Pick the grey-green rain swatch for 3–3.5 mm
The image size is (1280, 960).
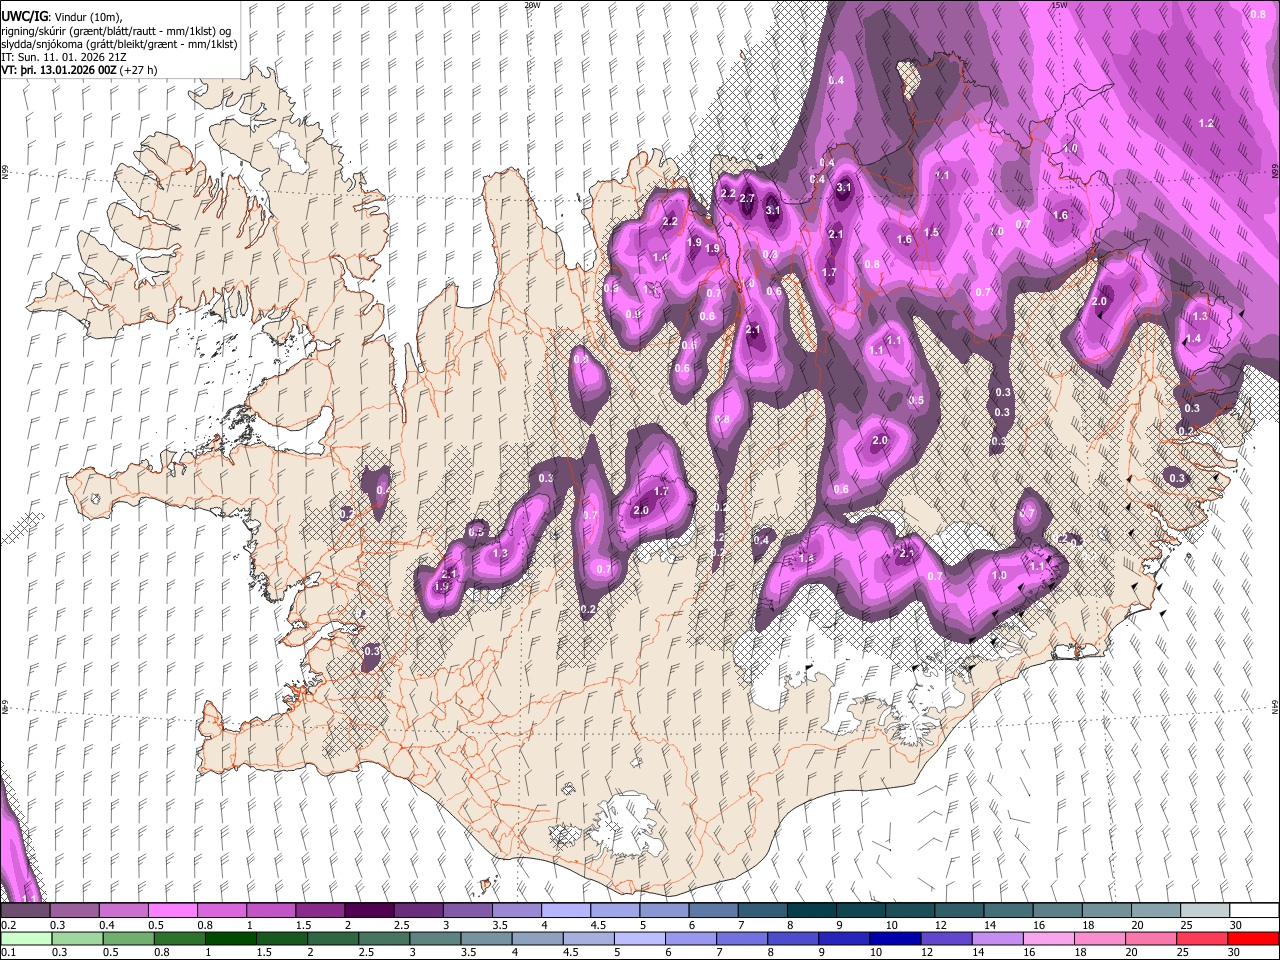[435, 938]
